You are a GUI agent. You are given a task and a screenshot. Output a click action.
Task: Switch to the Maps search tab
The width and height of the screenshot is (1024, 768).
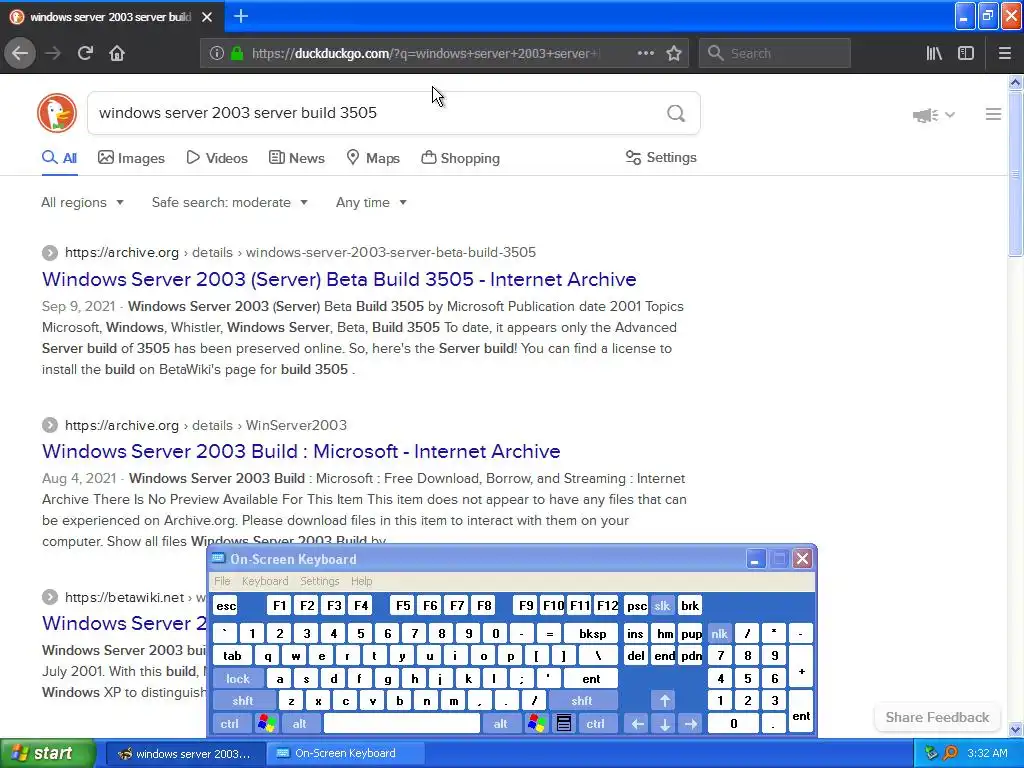pos(373,158)
